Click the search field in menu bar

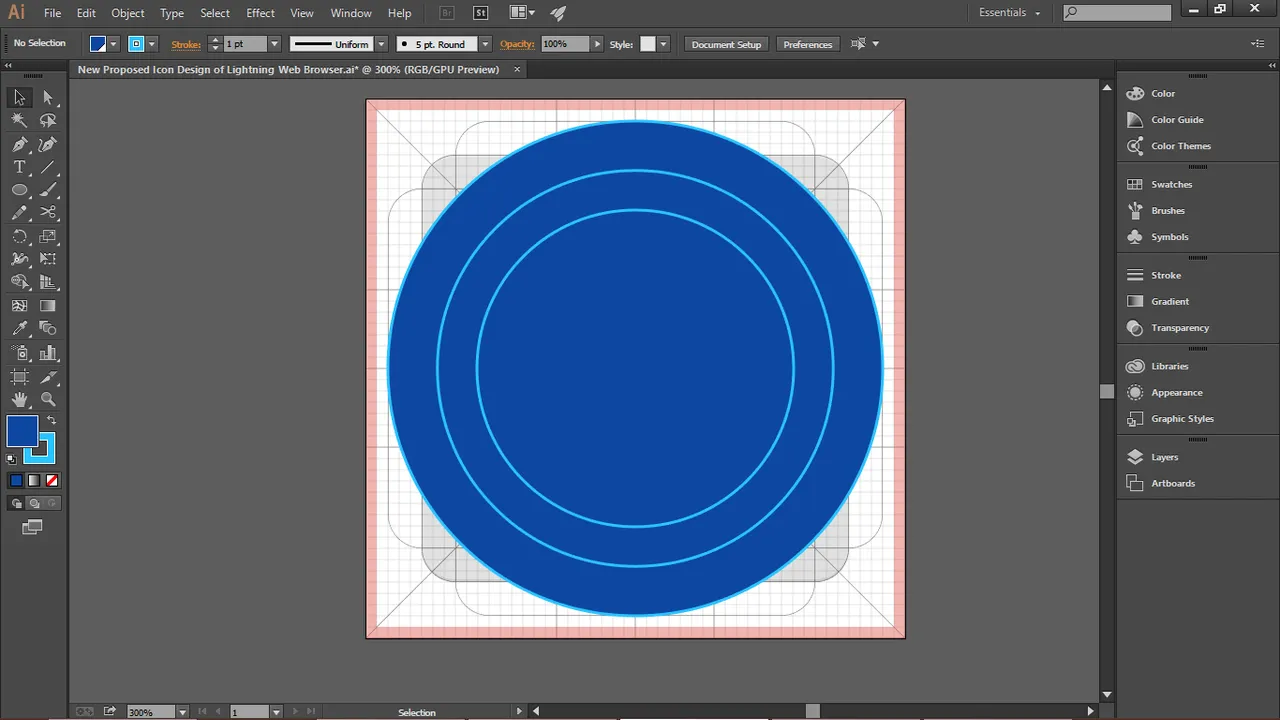point(1117,13)
